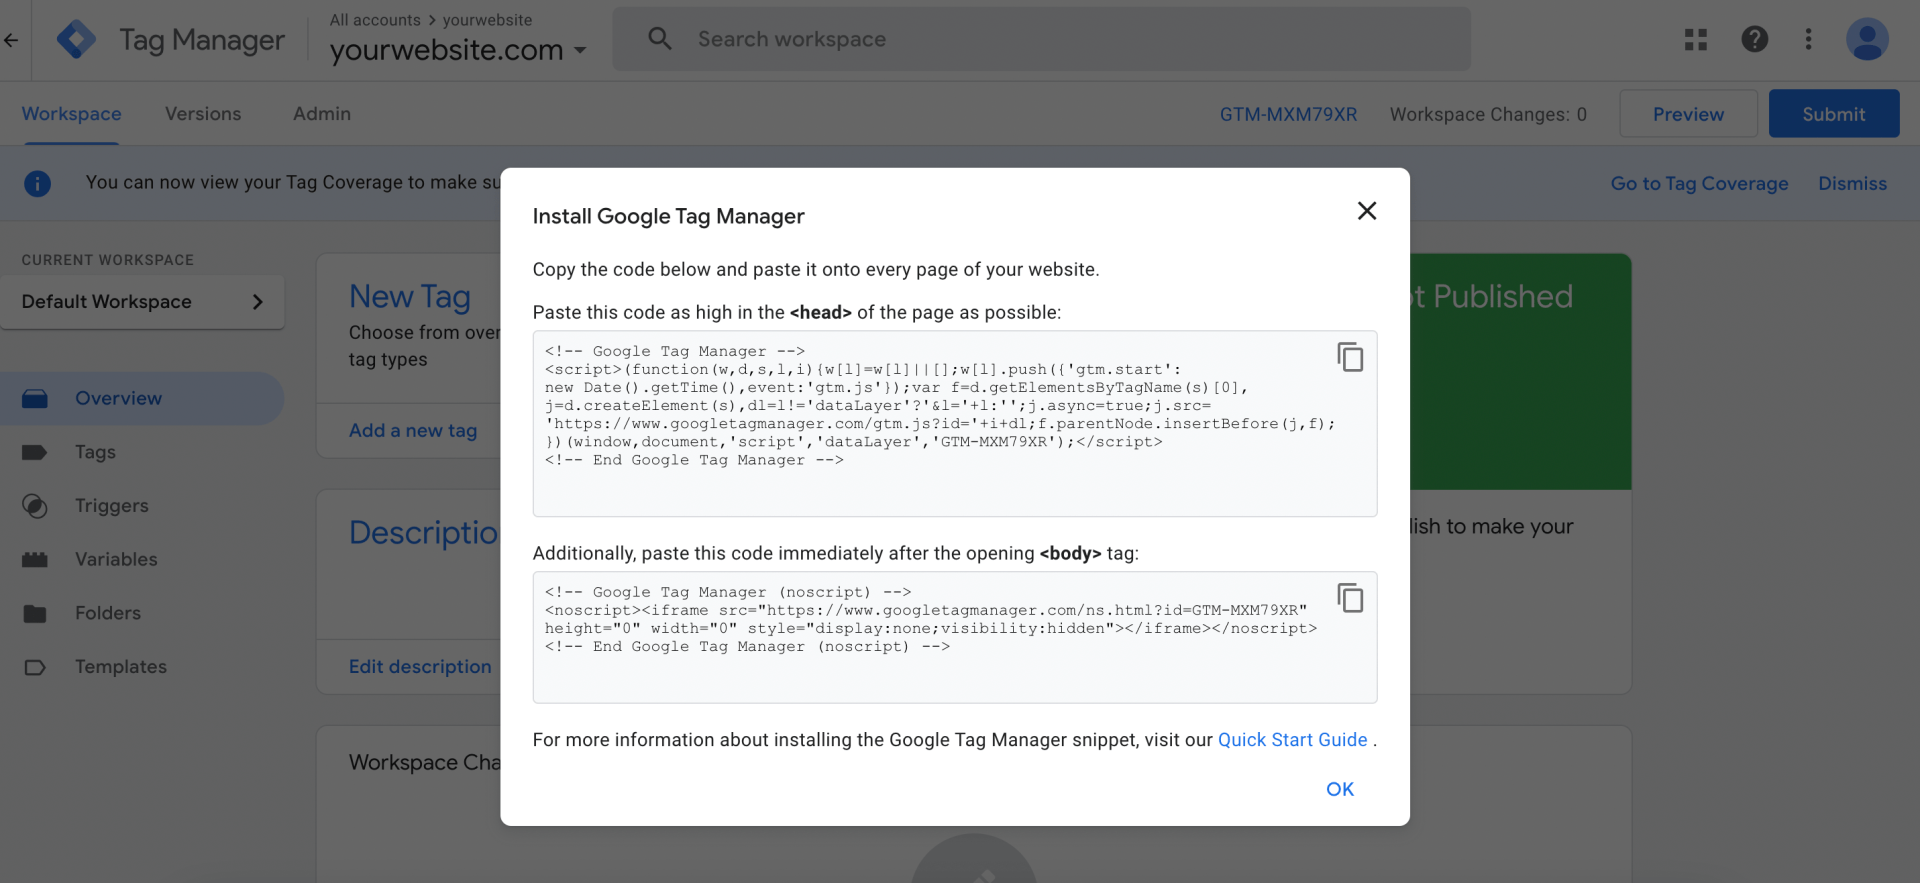Open the more options vertical dots menu
The image size is (1920, 883).
[1808, 39]
